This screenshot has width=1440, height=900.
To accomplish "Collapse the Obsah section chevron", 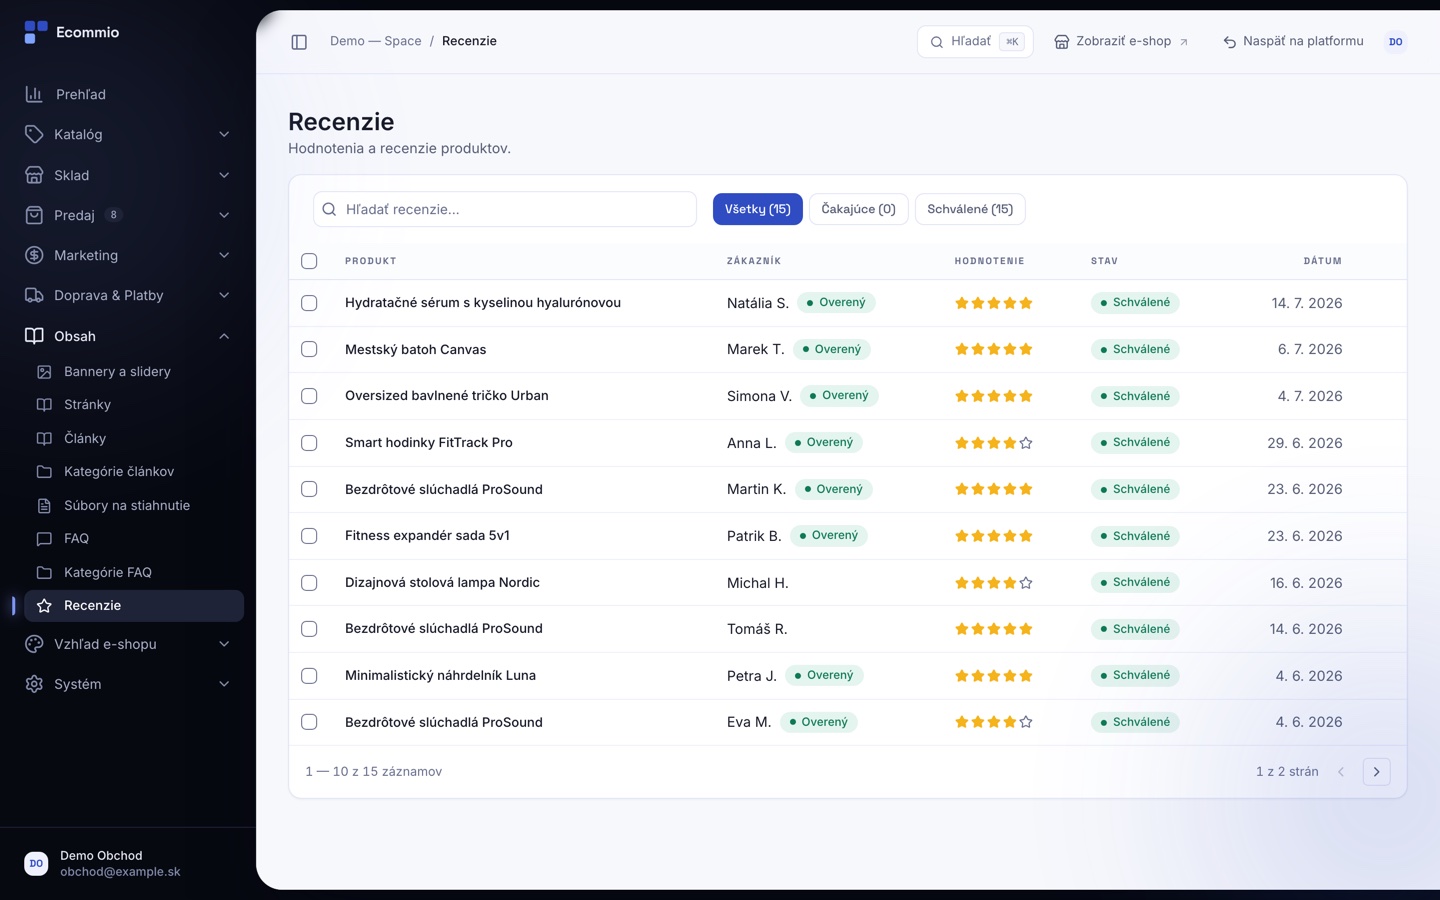I will [x=224, y=336].
